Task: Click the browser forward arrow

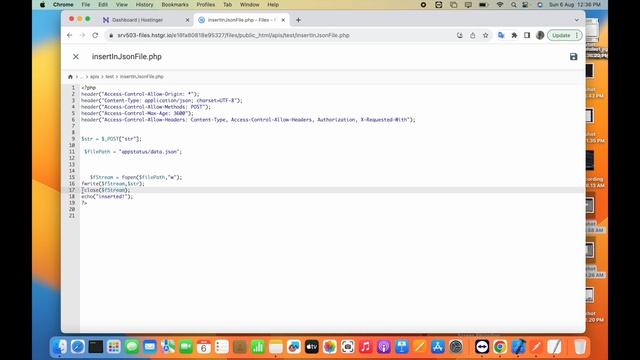Action: [x=82, y=36]
